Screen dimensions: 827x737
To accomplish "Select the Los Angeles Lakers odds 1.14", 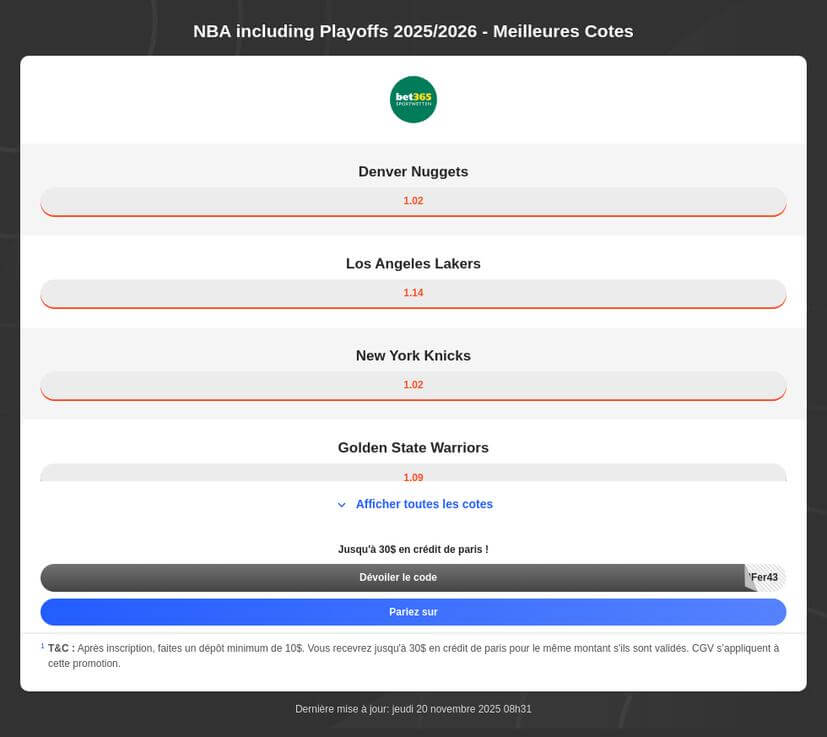I will click(413, 293).
